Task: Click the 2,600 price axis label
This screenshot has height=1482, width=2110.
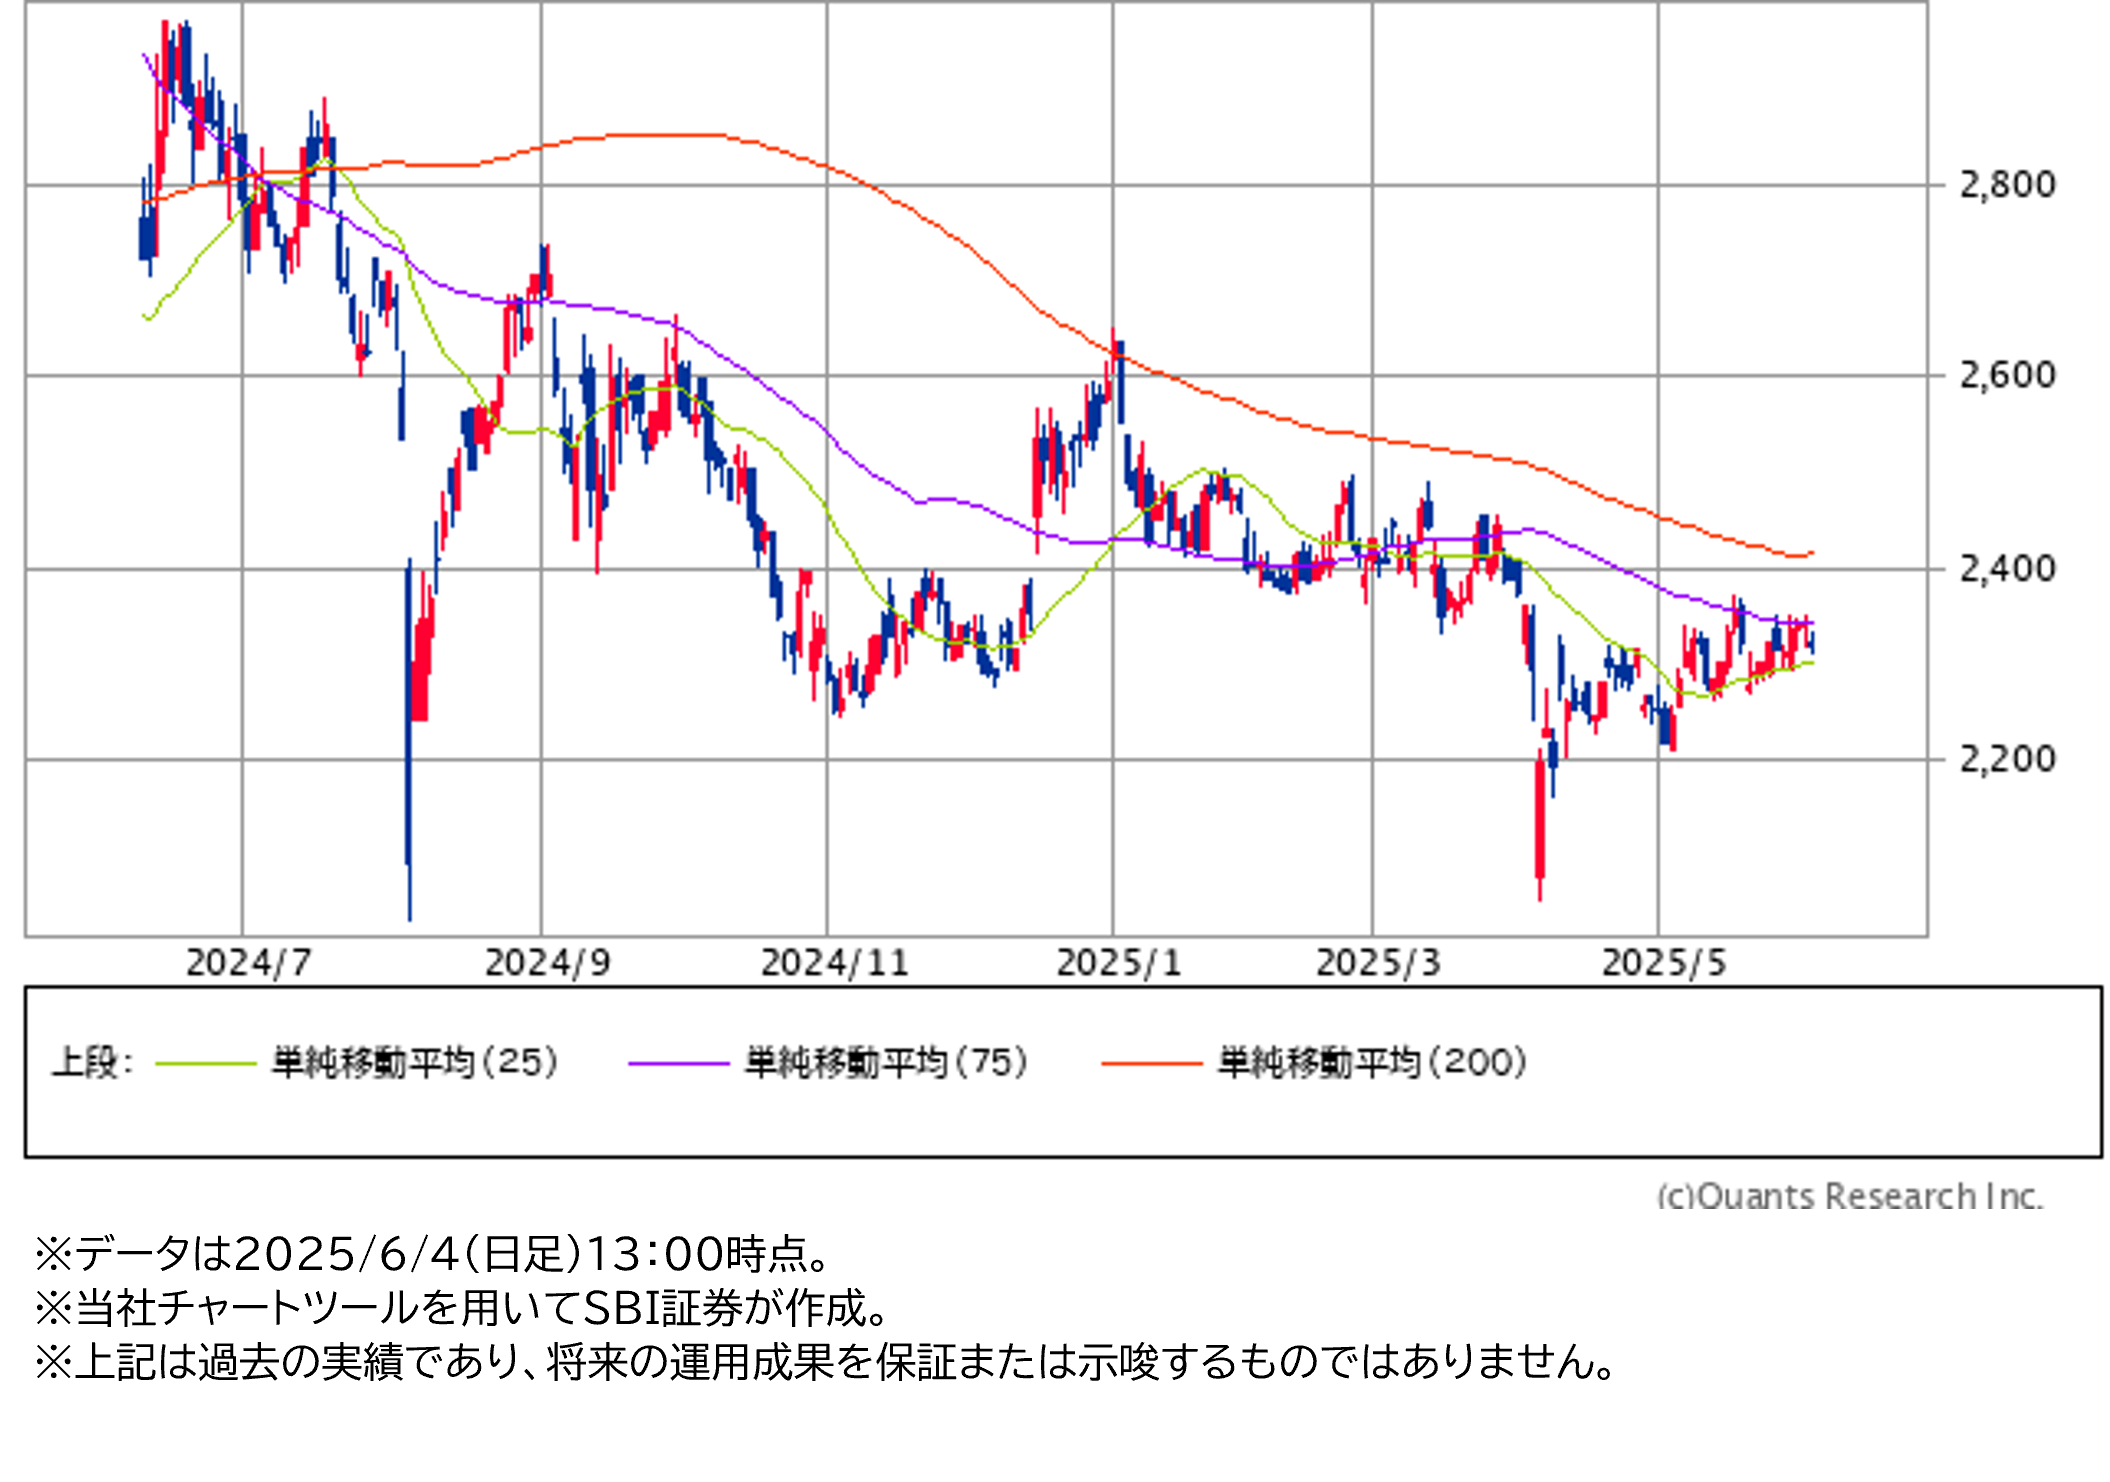Action: pyautogui.click(x=2006, y=376)
